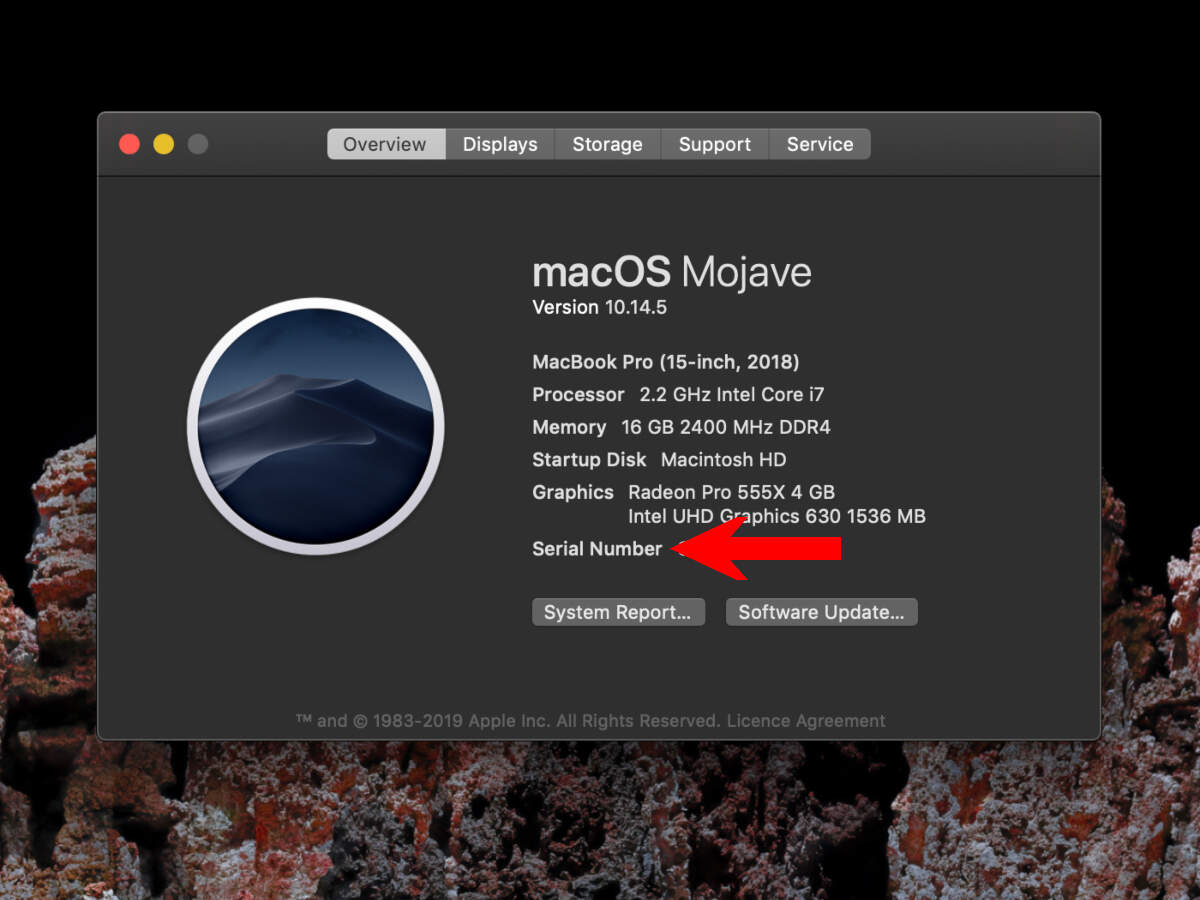Image resolution: width=1200 pixels, height=900 pixels.
Task: Launch Software Update
Action: point(821,612)
